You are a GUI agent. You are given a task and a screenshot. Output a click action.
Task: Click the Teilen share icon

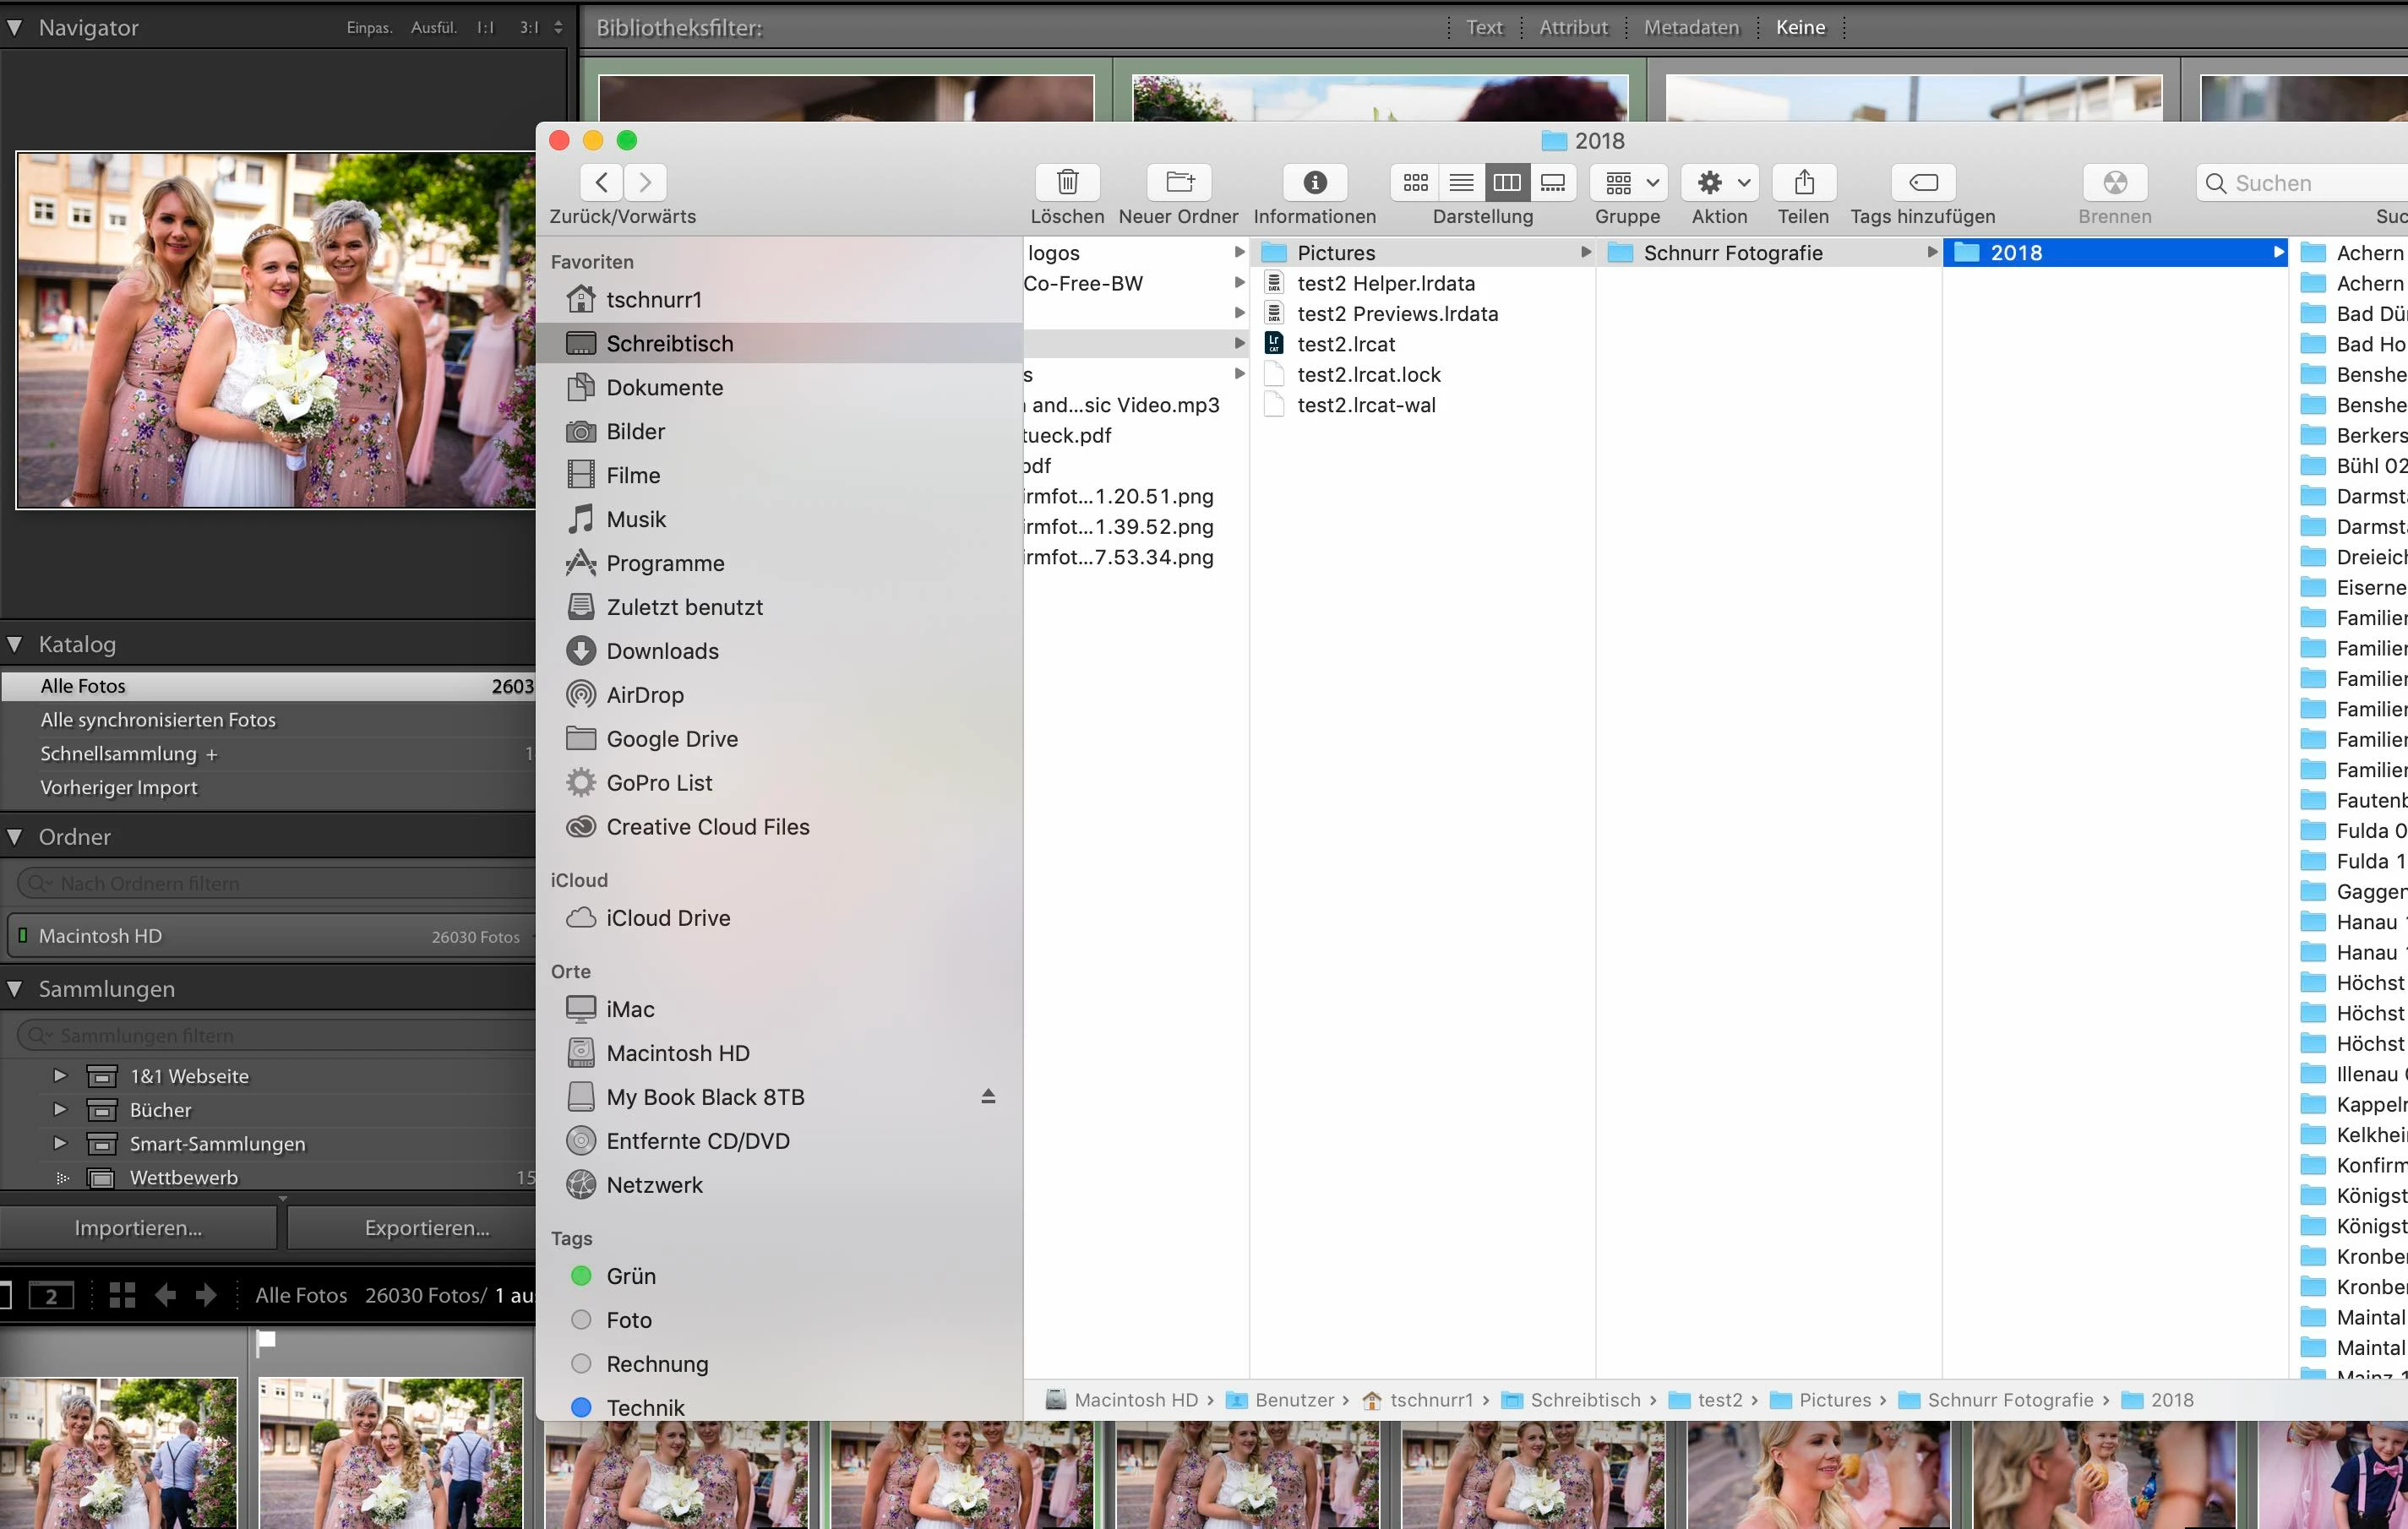1803,182
